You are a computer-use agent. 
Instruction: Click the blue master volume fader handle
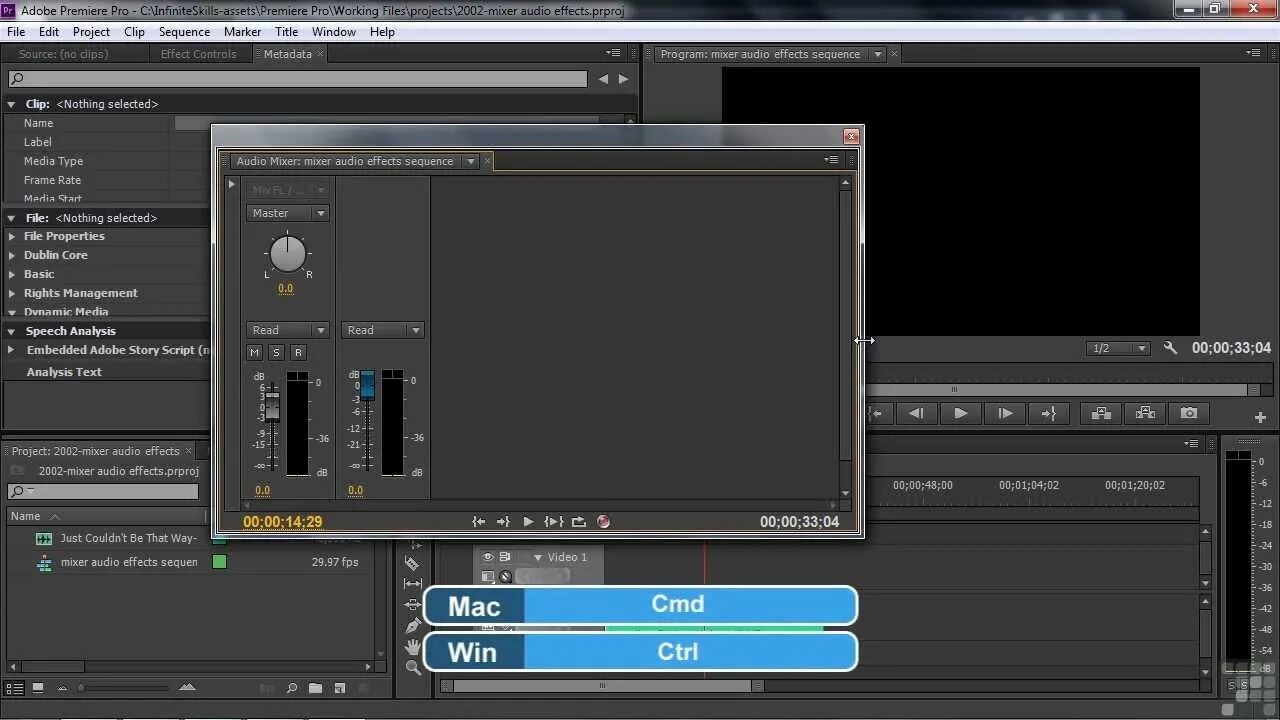click(367, 384)
